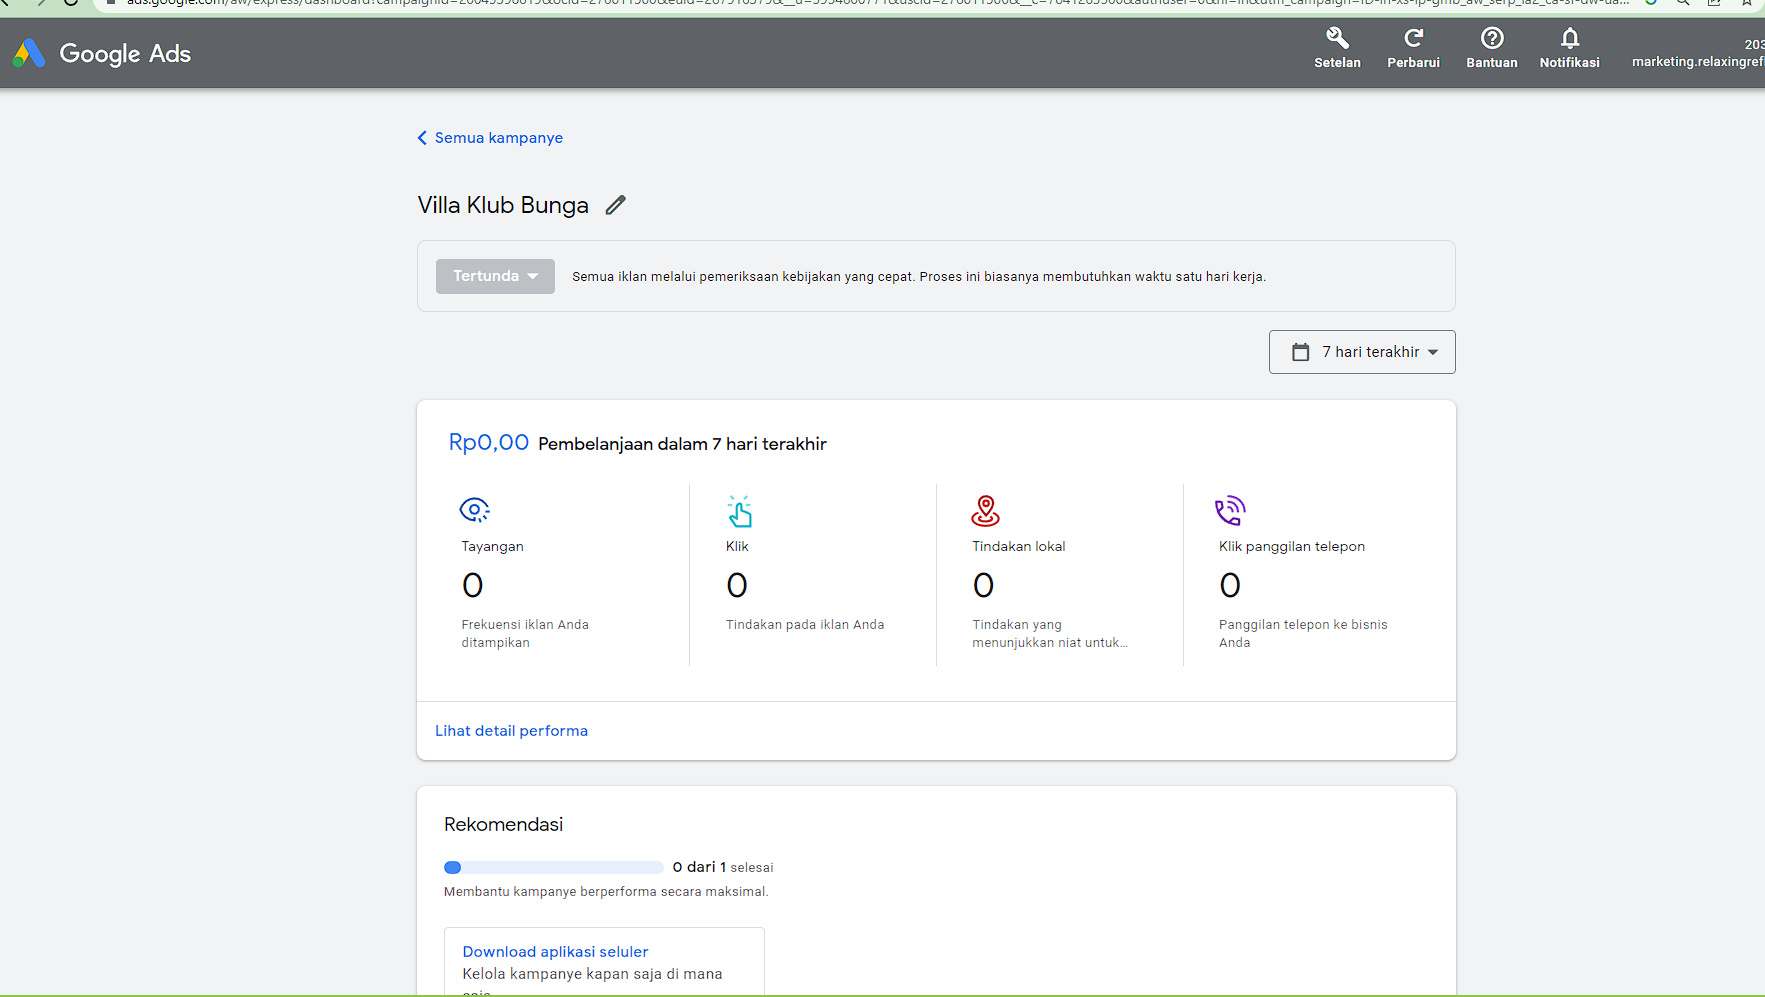Click 'Membantu kampanye berperforma secara maksimal' text
Screen dimensions: 1765x997
click(x=606, y=892)
